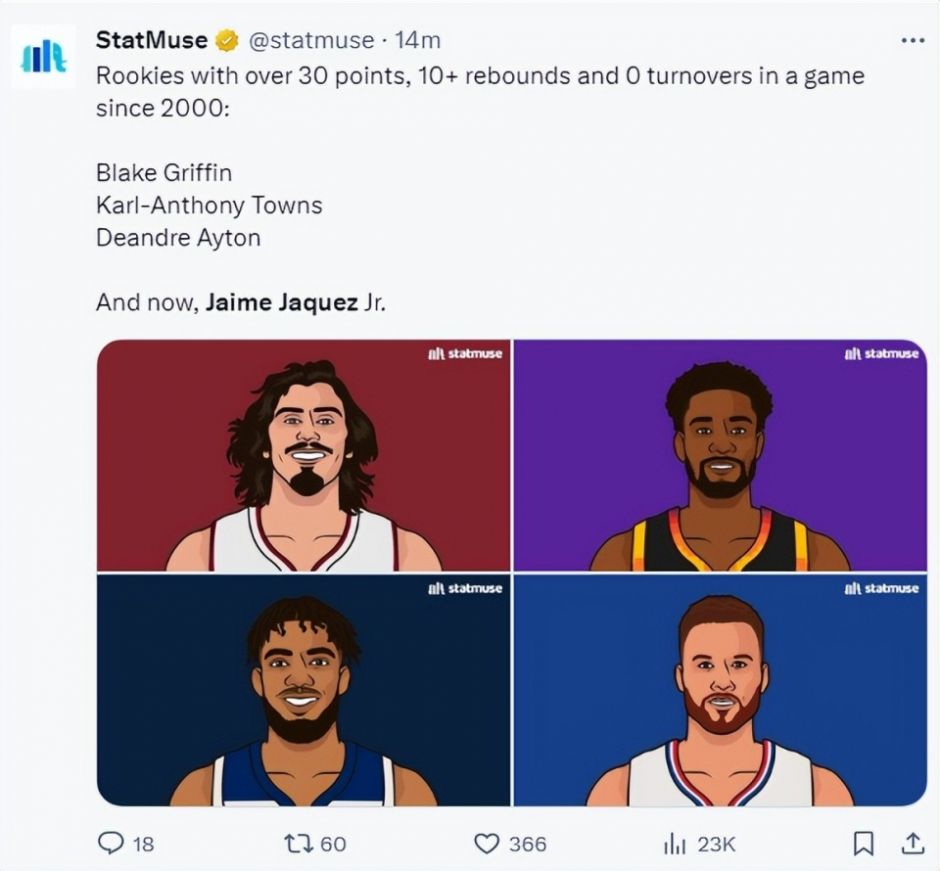Click the gold verified badge
940x871 pixels.
click(x=227, y=41)
